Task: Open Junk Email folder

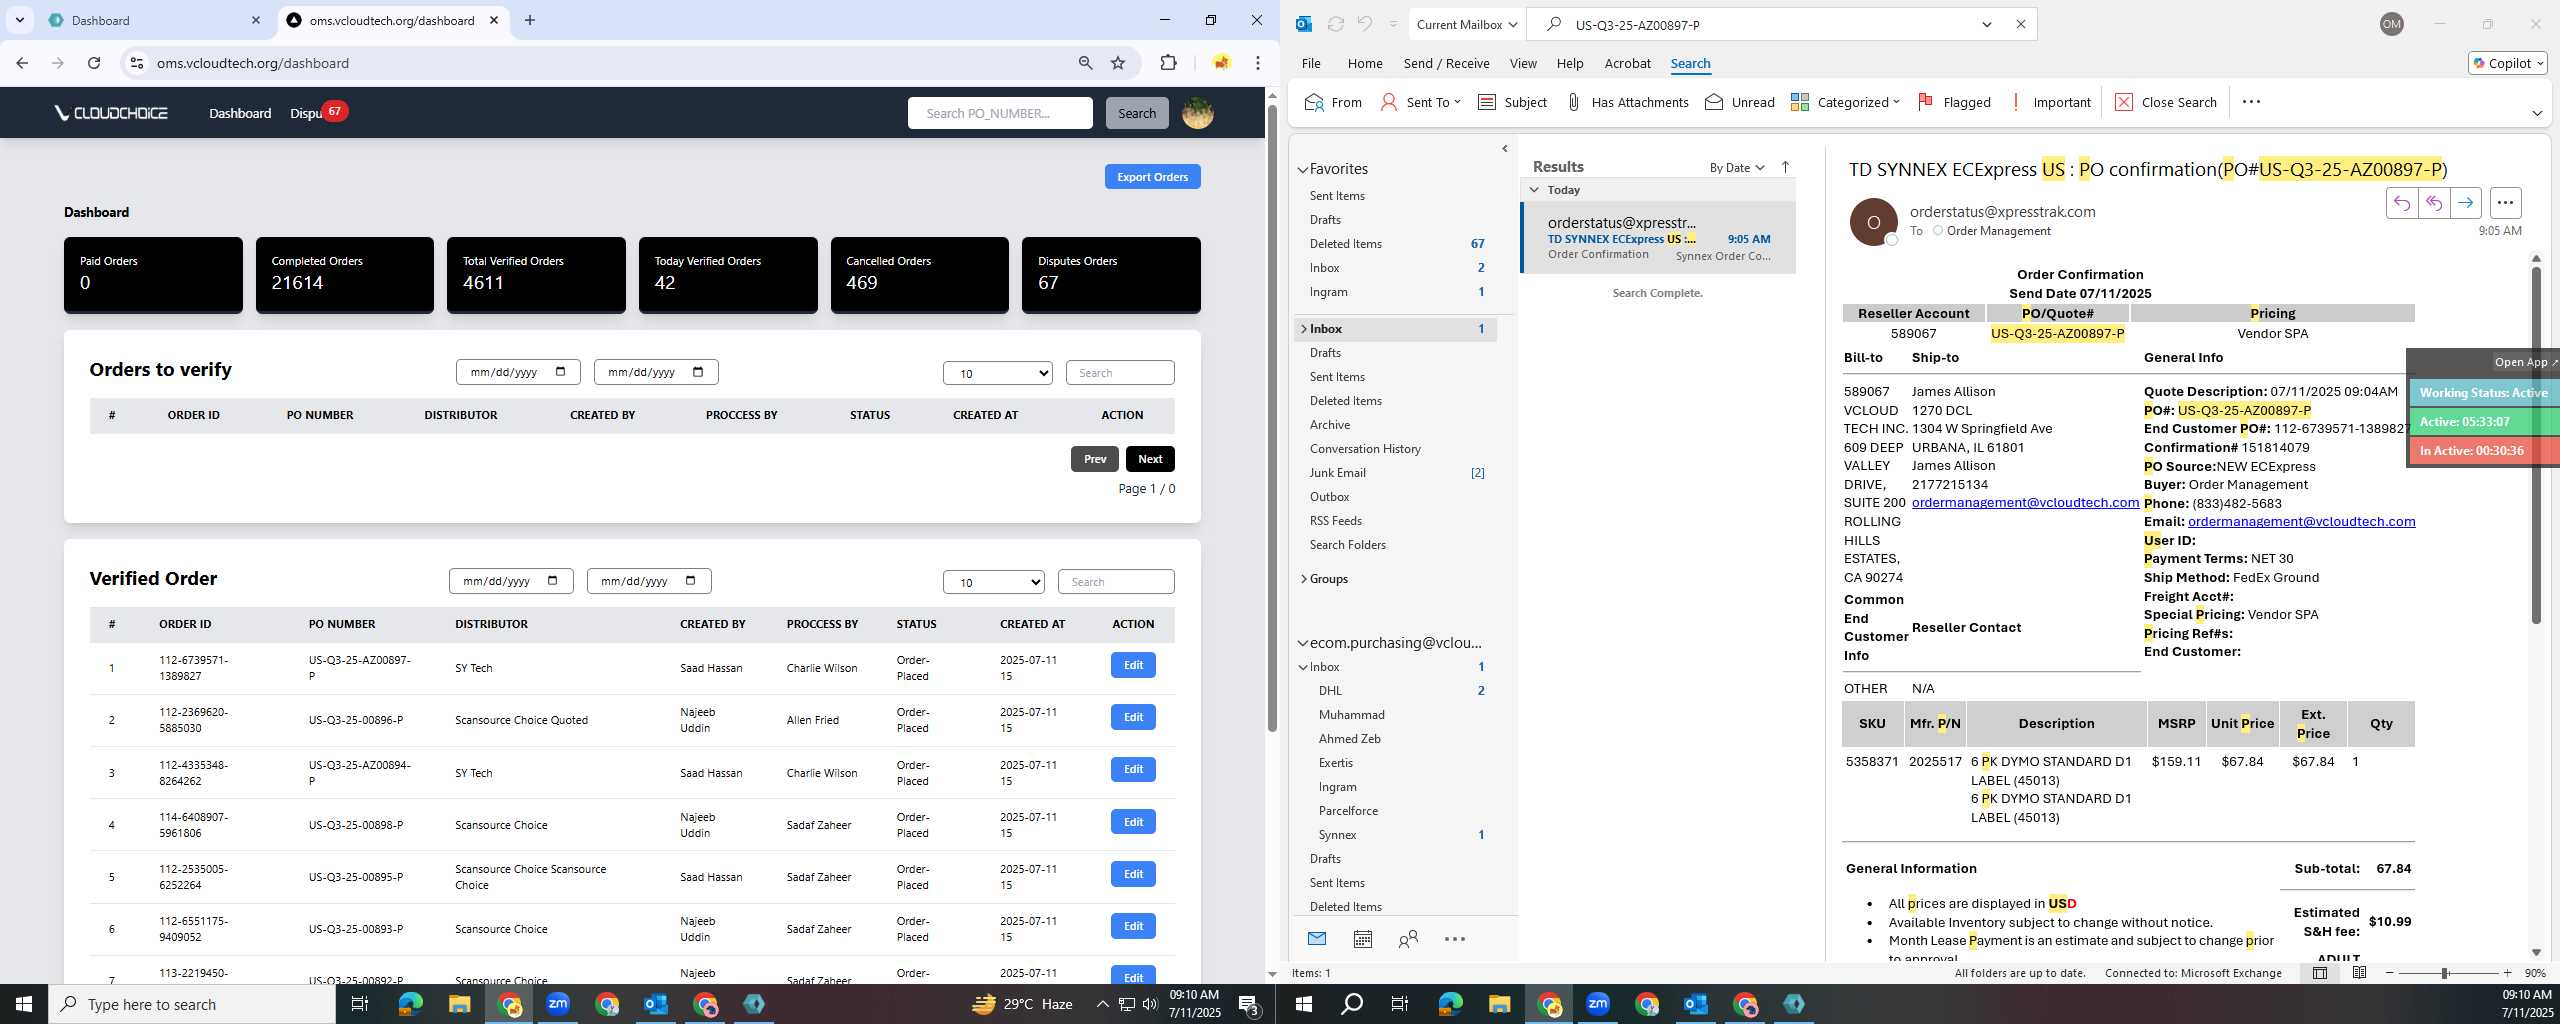Action: point(1337,473)
